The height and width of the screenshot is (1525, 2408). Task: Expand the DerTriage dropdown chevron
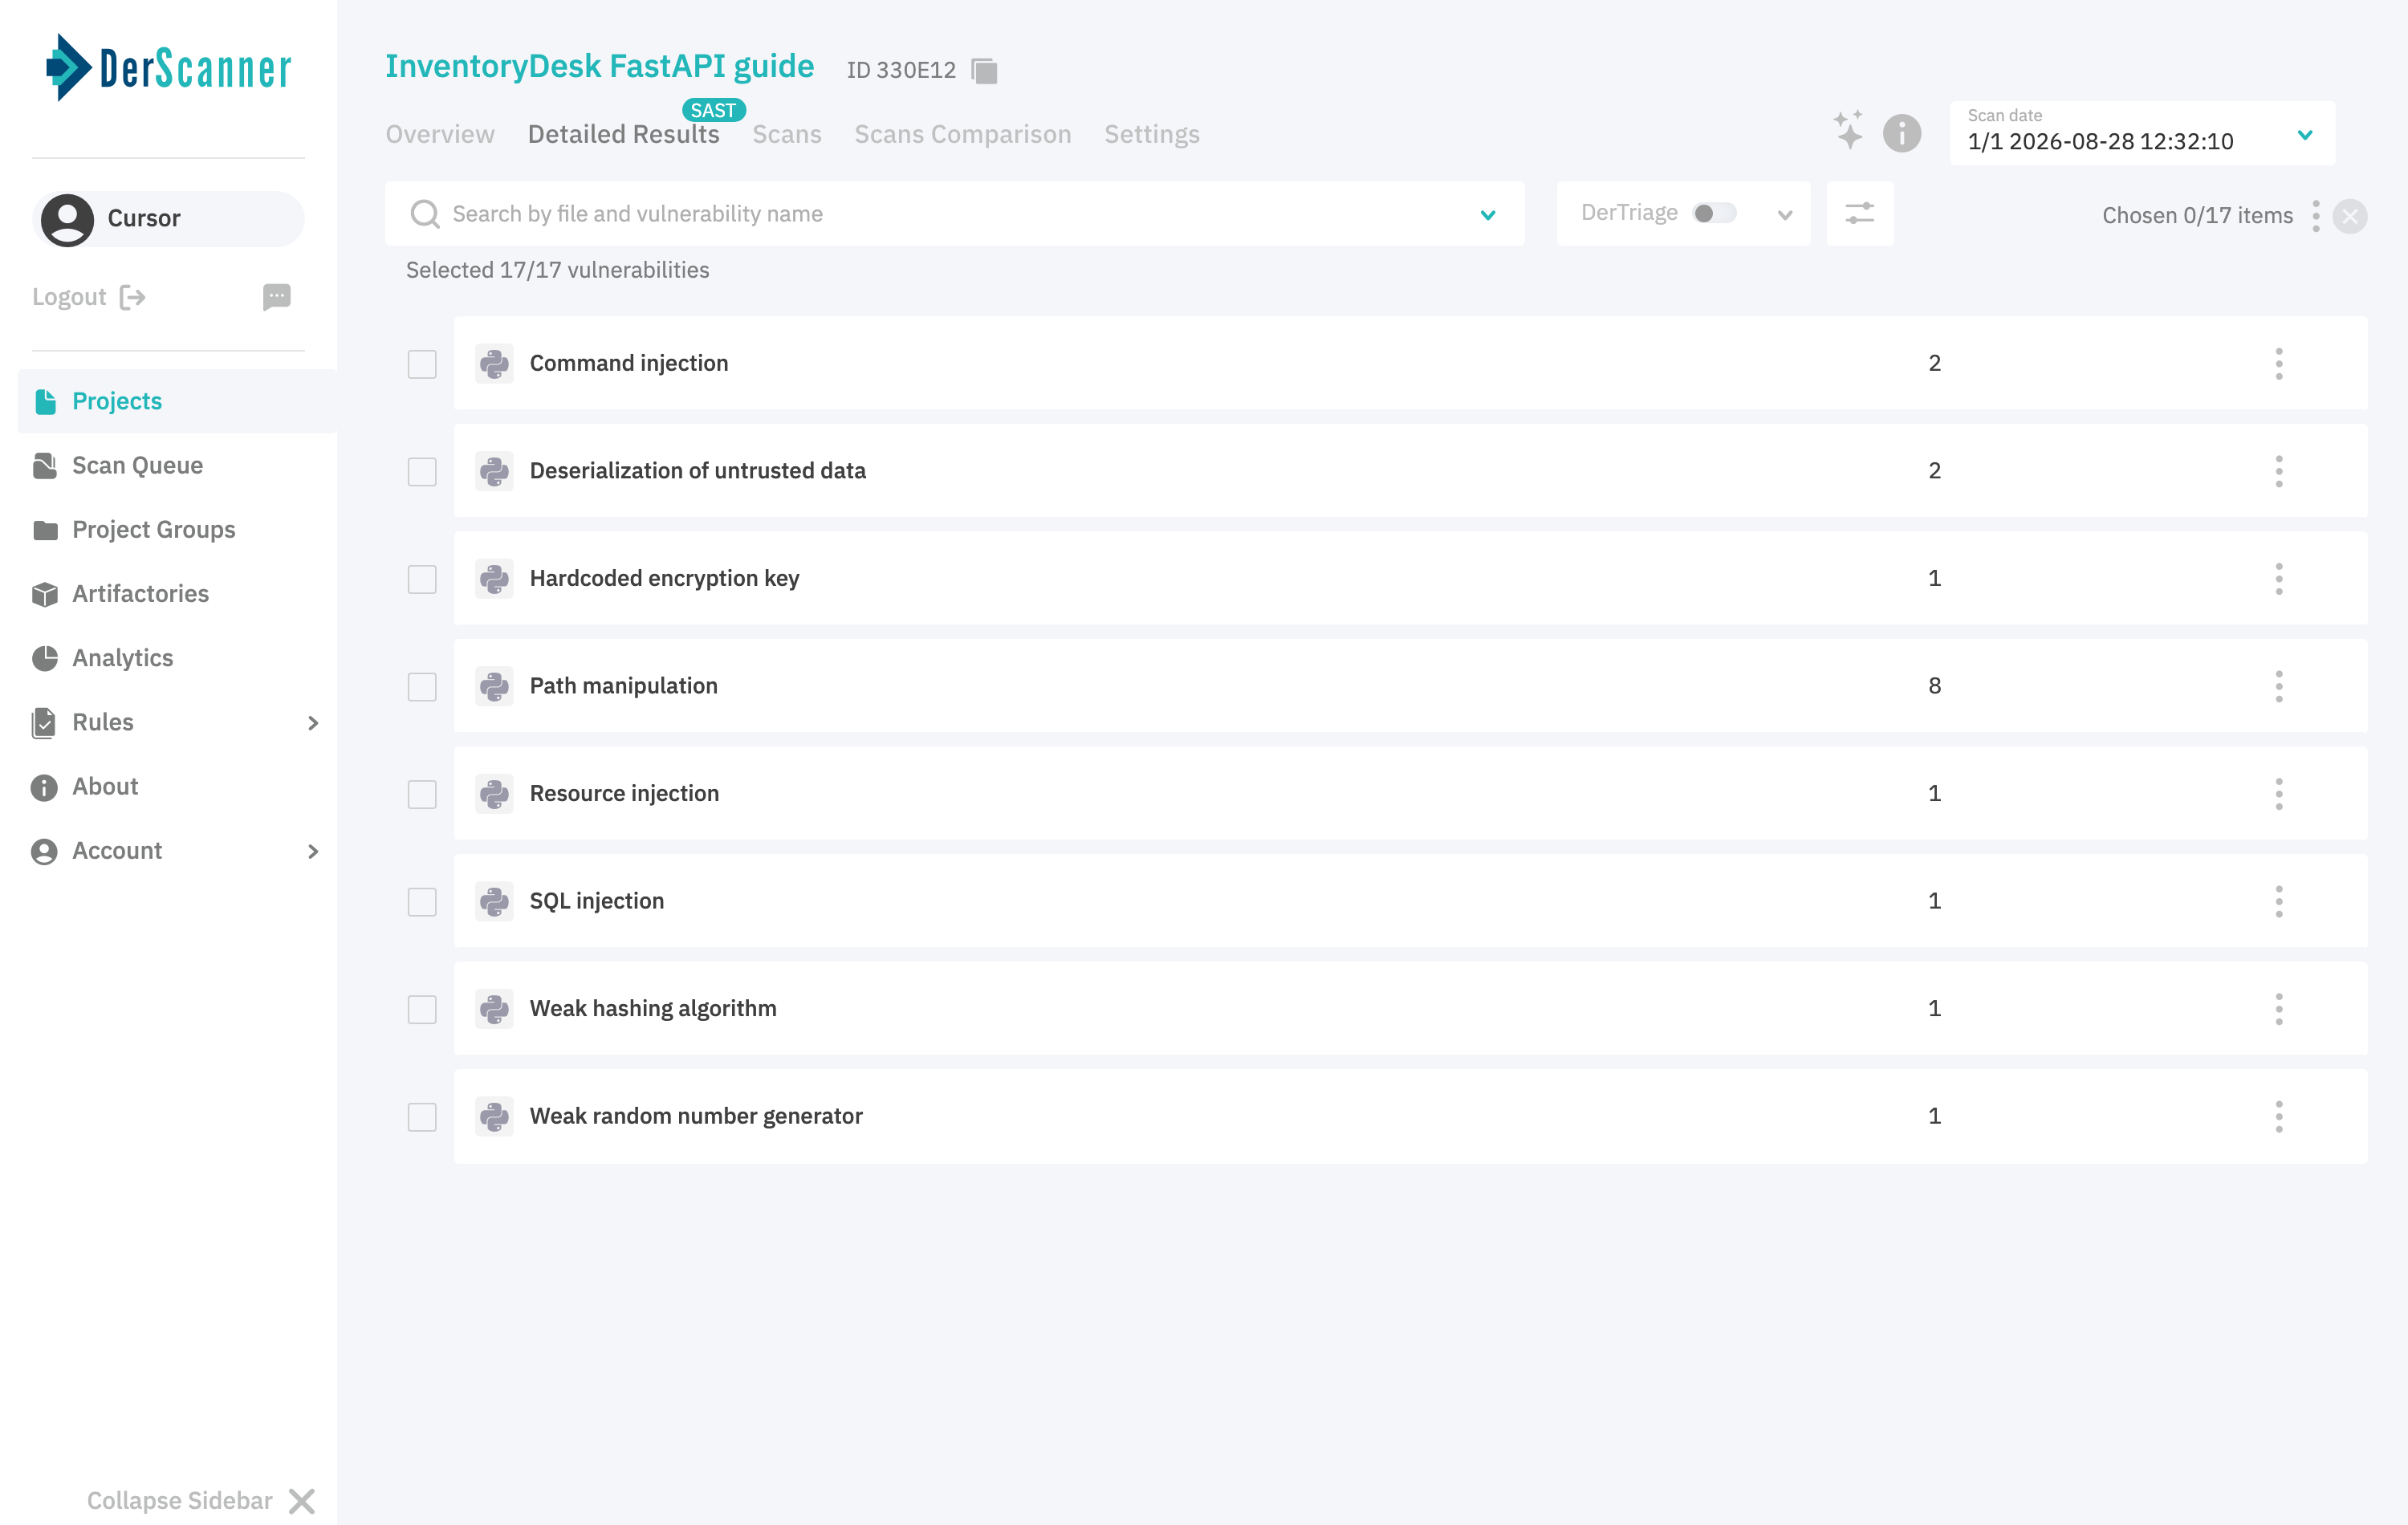point(1785,214)
